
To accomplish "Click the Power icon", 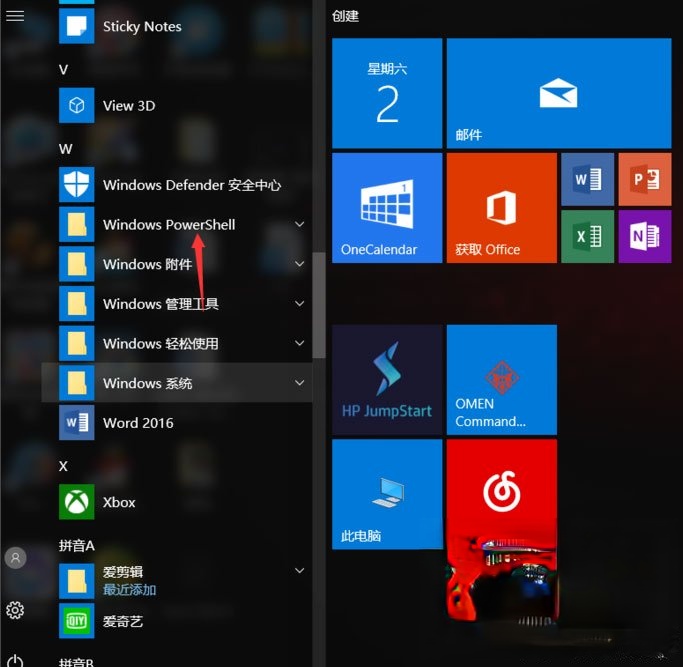I will [15, 660].
